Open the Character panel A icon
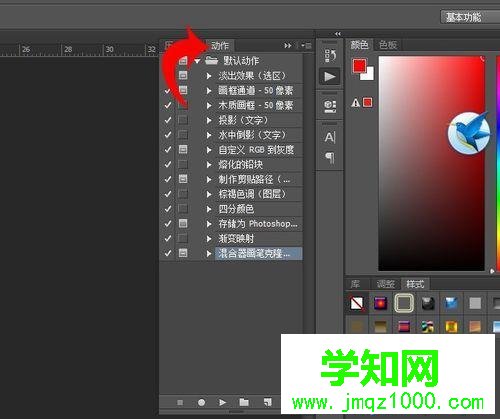Viewport: 500px width, 419px height. click(330, 137)
